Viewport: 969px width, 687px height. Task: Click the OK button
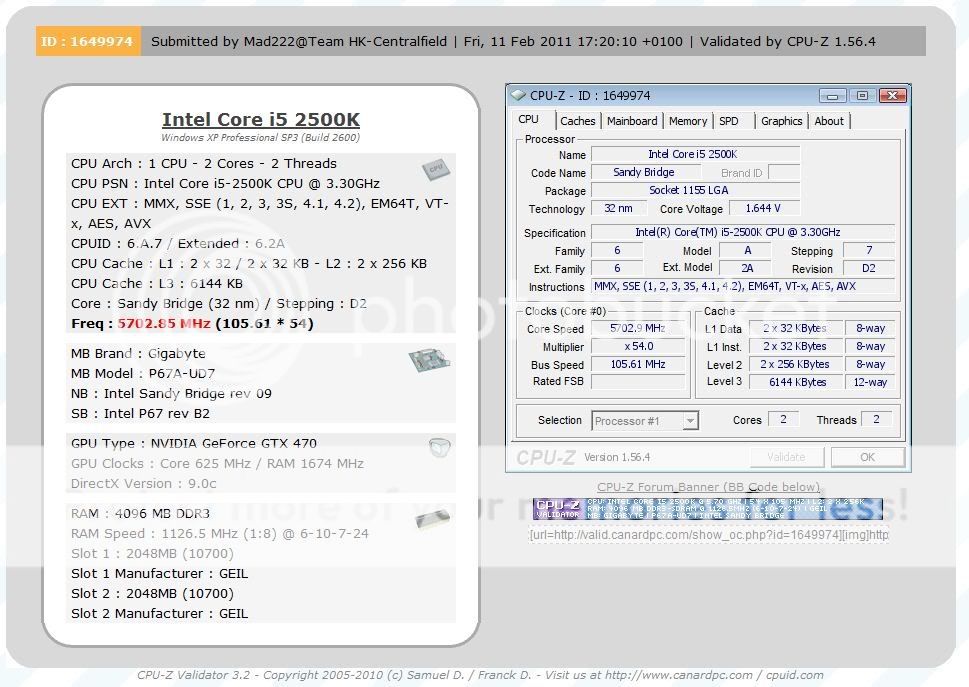[867, 457]
